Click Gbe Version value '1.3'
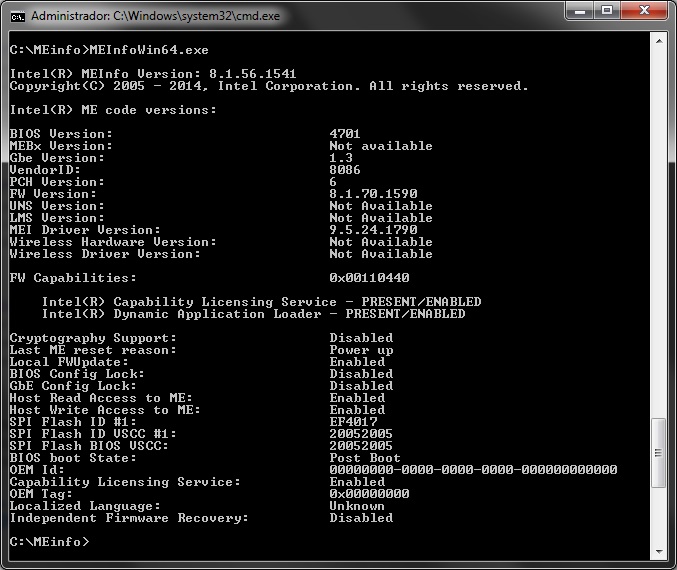The width and height of the screenshot is (677, 570). point(341,158)
